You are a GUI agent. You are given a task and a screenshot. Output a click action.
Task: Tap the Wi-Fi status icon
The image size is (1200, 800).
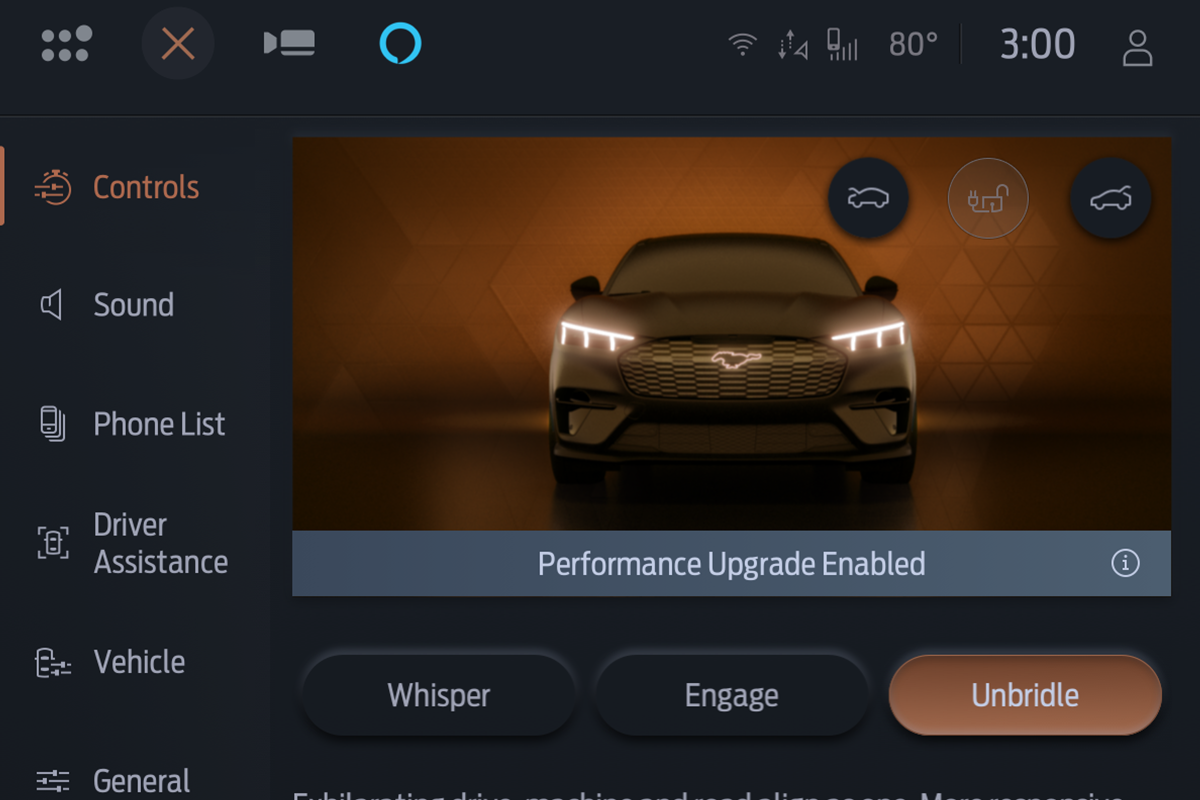pyautogui.click(x=742, y=45)
